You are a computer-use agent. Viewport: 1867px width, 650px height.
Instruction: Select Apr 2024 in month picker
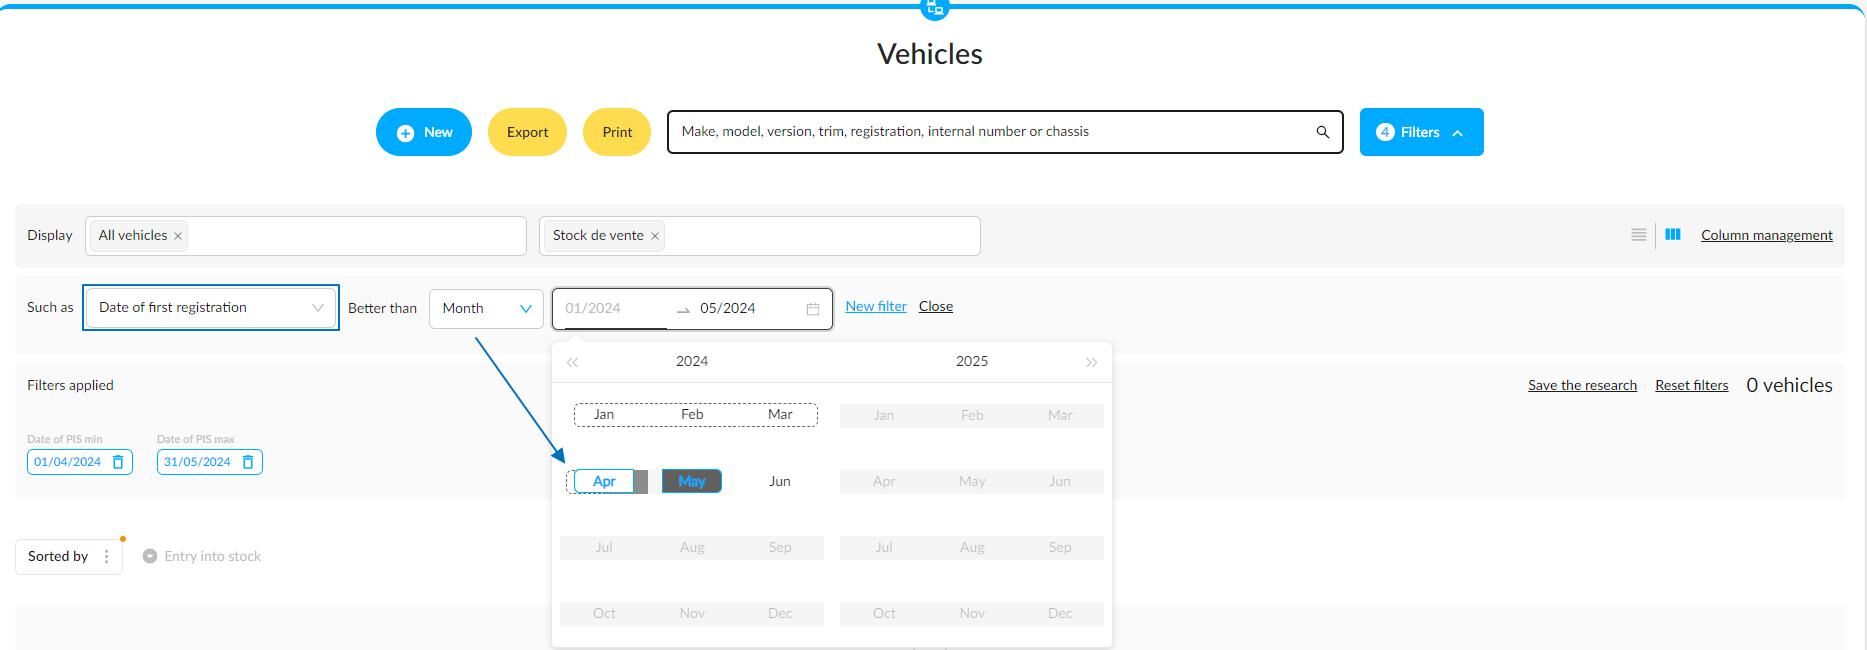tap(604, 481)
